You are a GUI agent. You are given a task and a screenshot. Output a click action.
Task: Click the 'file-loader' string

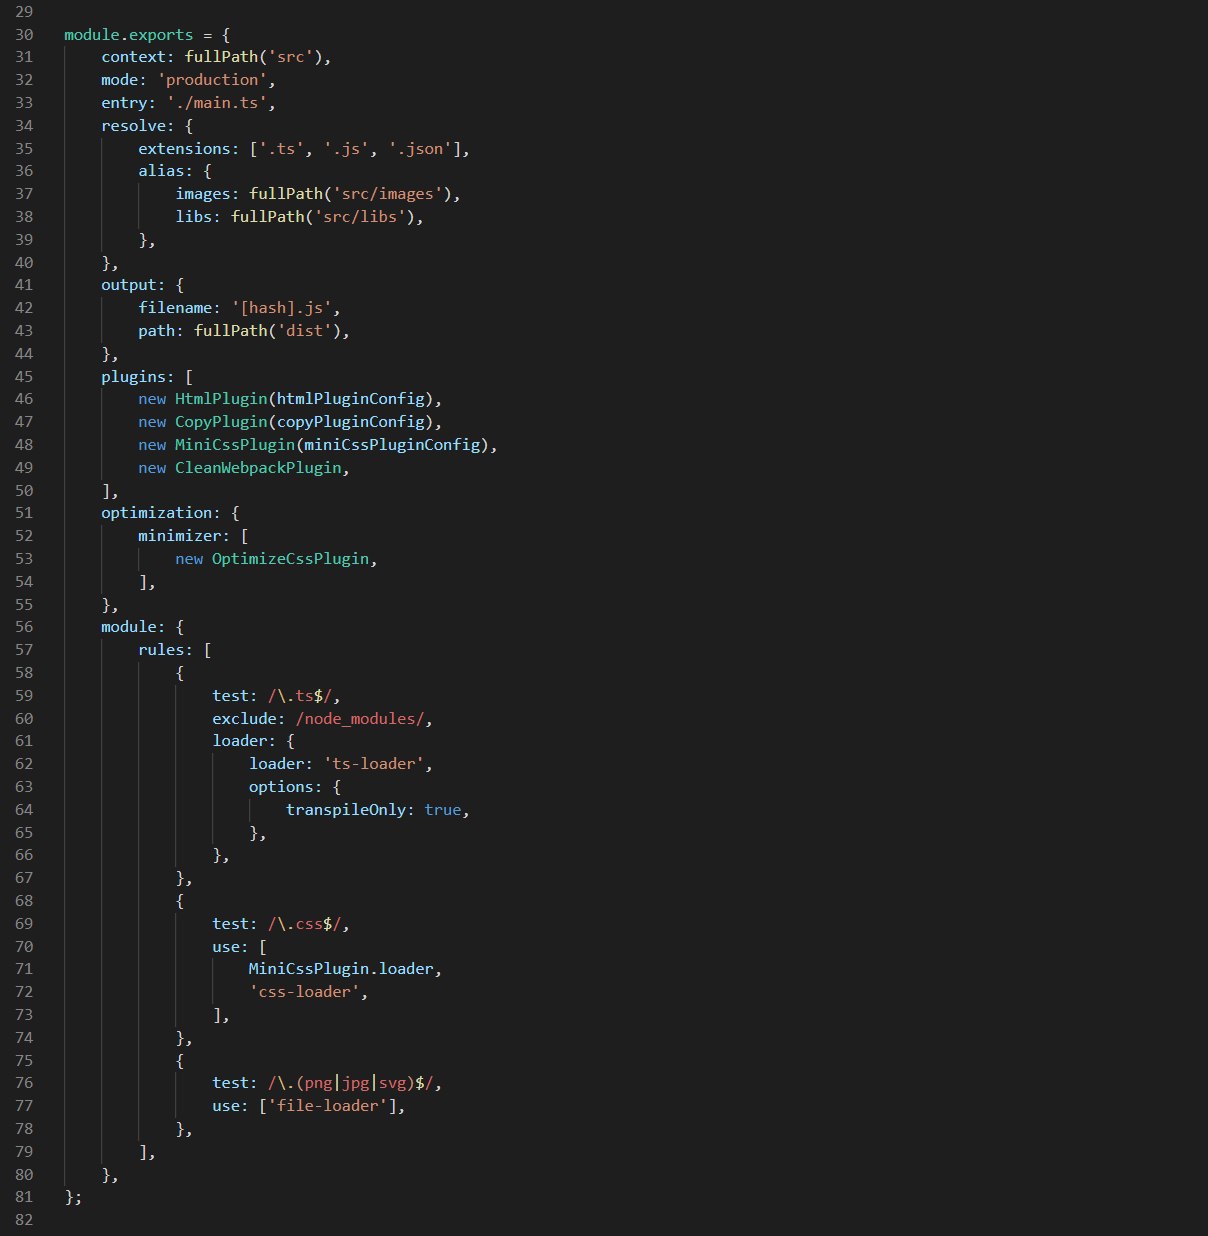(327, 1106)
